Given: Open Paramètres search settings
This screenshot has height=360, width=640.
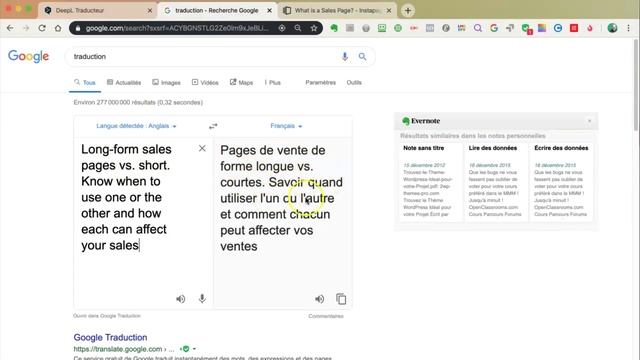Looking at the screenshot, I should (x=320, y=82).
